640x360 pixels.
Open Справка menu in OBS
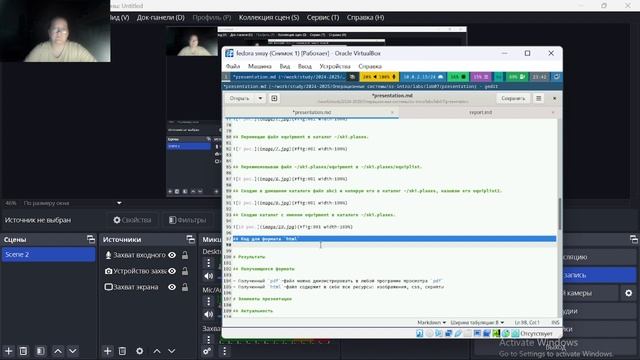pos(365,18)
